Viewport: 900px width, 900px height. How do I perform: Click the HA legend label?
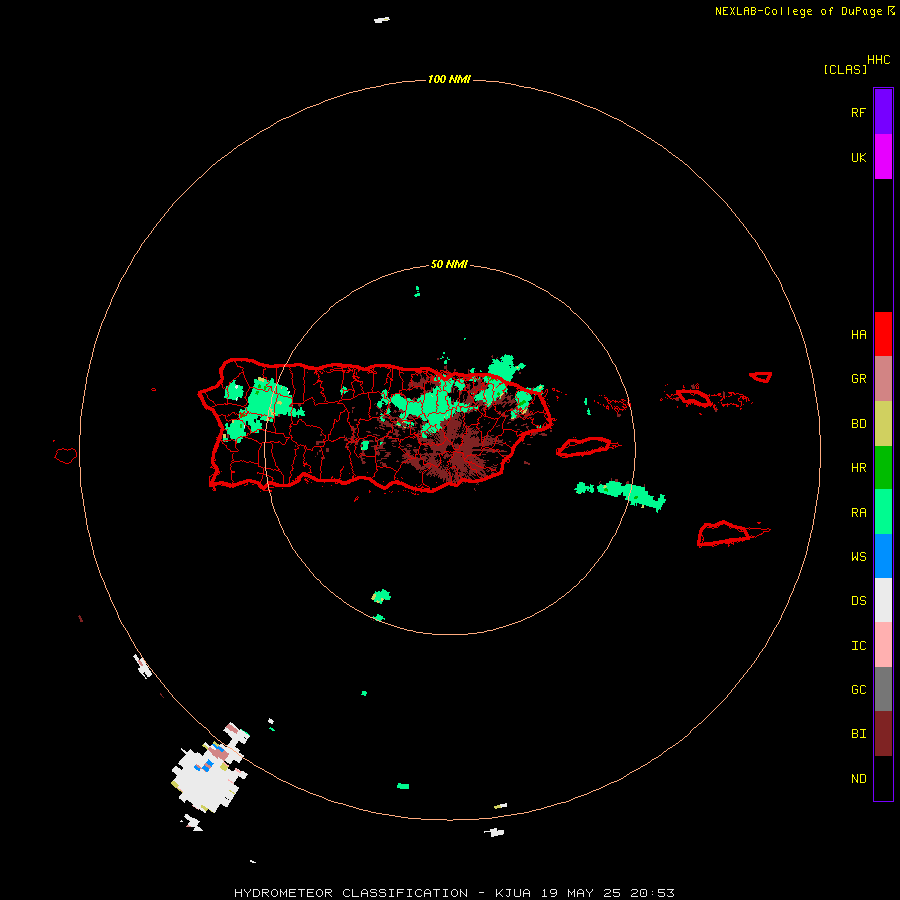[x=858, y=335]
